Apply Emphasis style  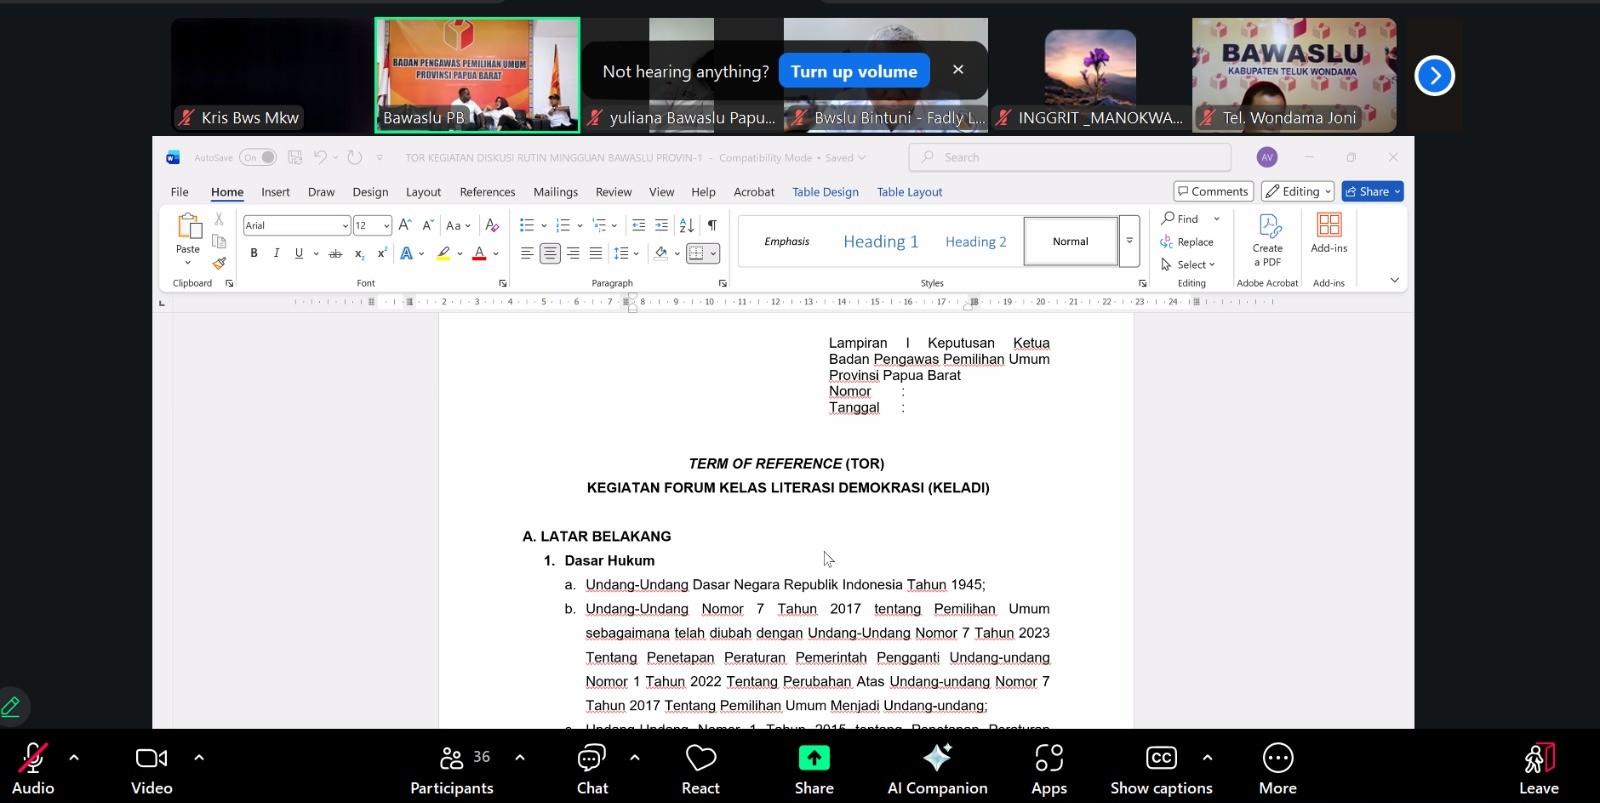click(x=787, y=241)
